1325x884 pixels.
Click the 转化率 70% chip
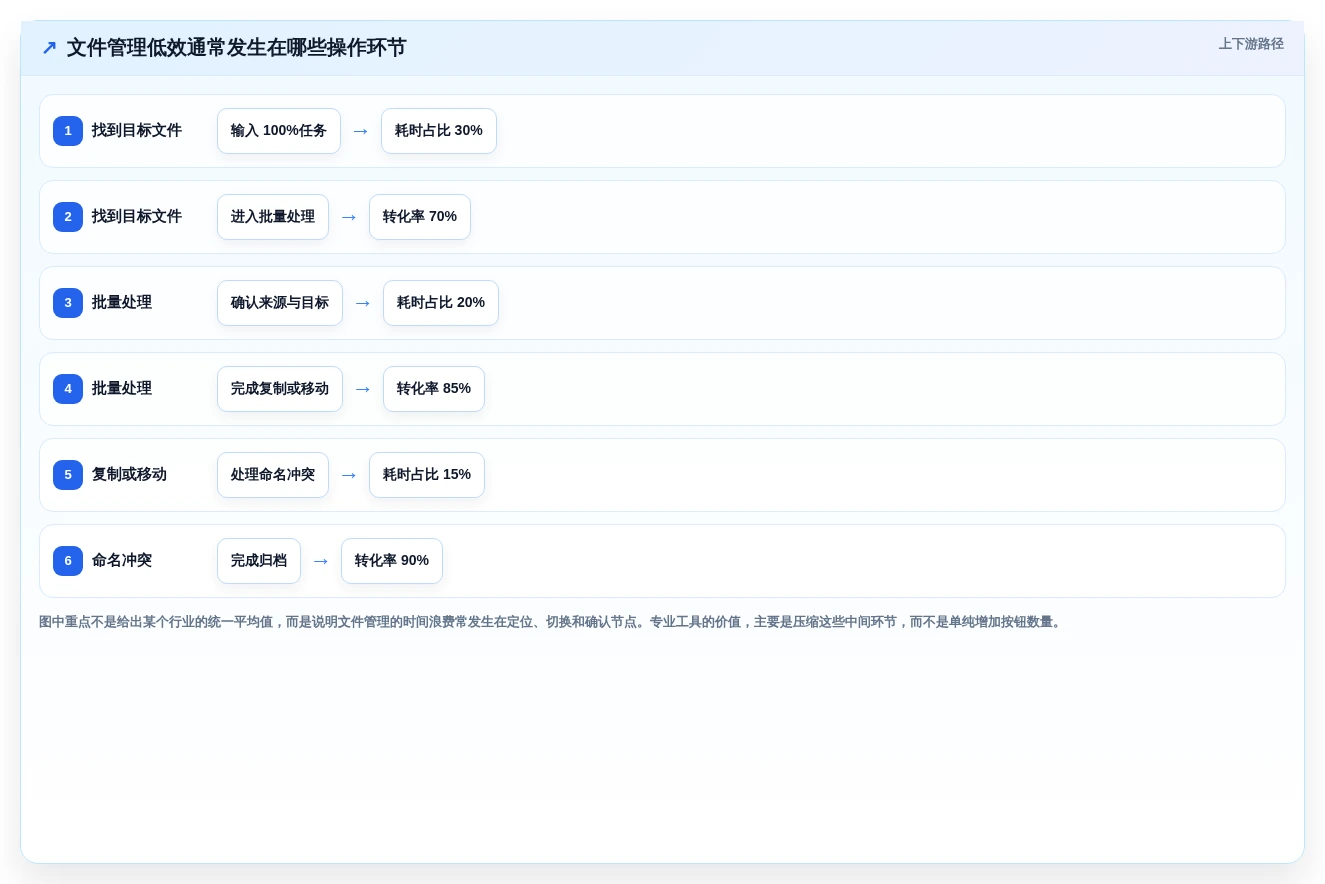pos(420,217)
